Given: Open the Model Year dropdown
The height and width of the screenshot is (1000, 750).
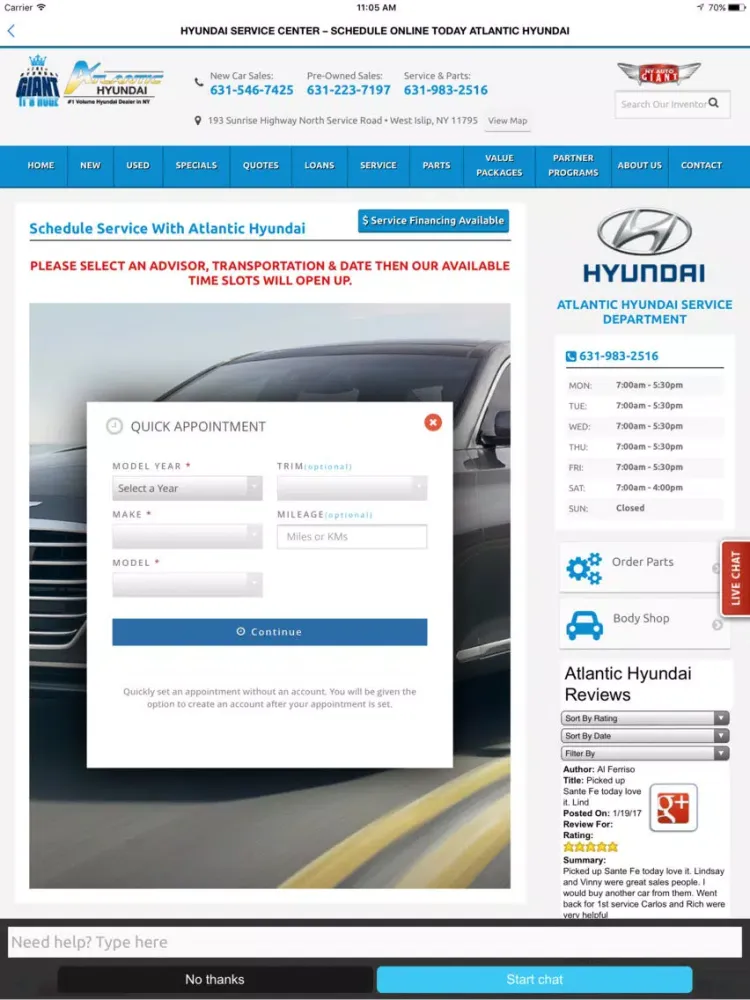Looking at the screenshot, I should pyautogui.click(x=188, y=488).
